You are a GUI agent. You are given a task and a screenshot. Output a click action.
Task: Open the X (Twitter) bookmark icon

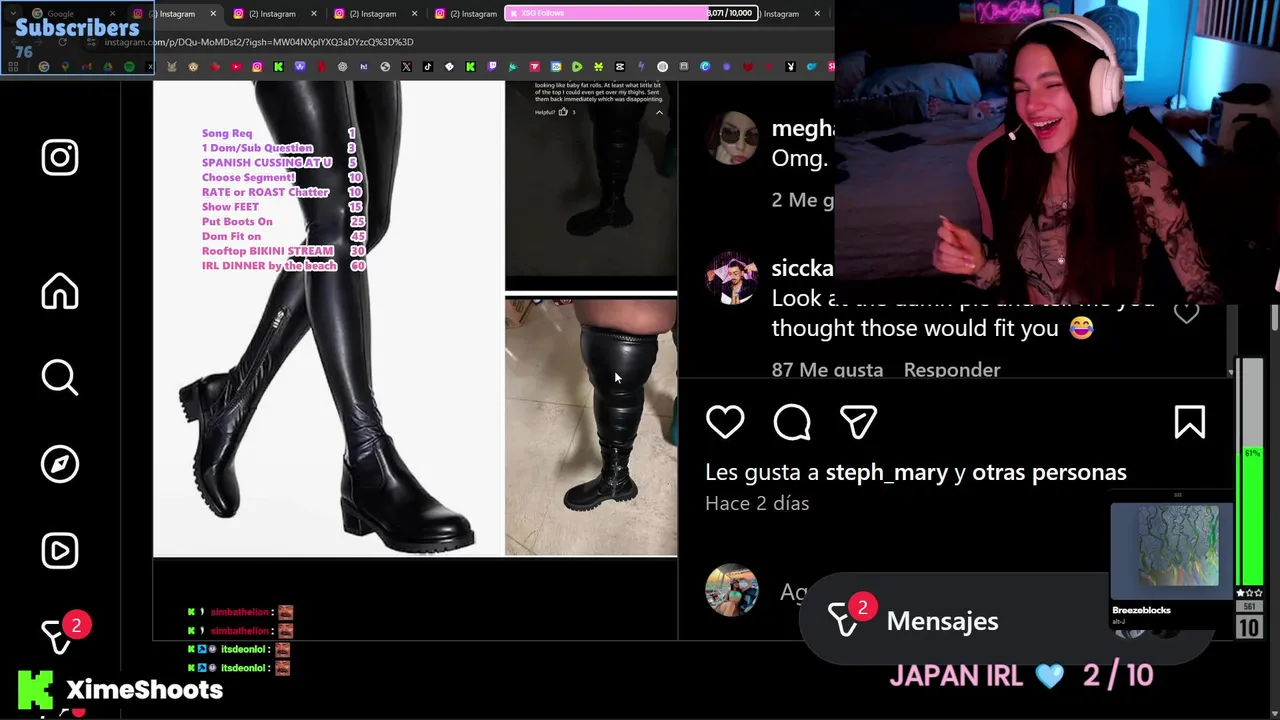(x=406, y=67)
